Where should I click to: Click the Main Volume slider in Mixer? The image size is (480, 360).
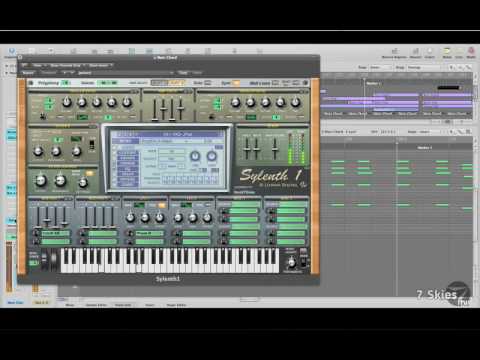pos(275,149)
